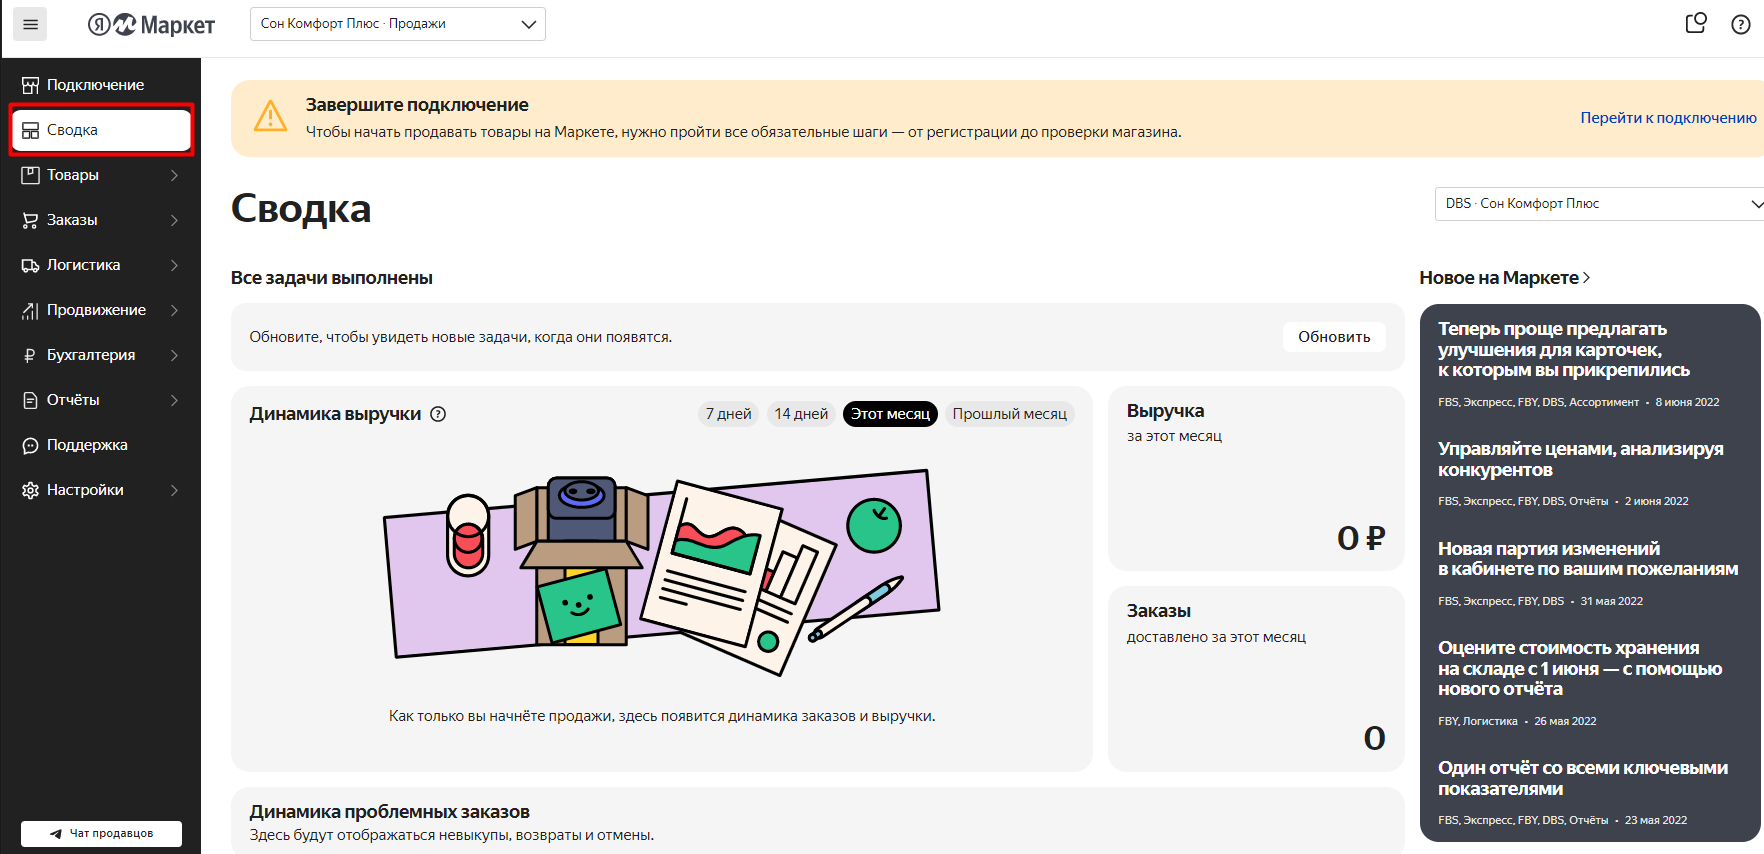The image size is (1764, 854).
Task: Click the Все задачи выполнены heading
Action: click(x=331, y=278)
